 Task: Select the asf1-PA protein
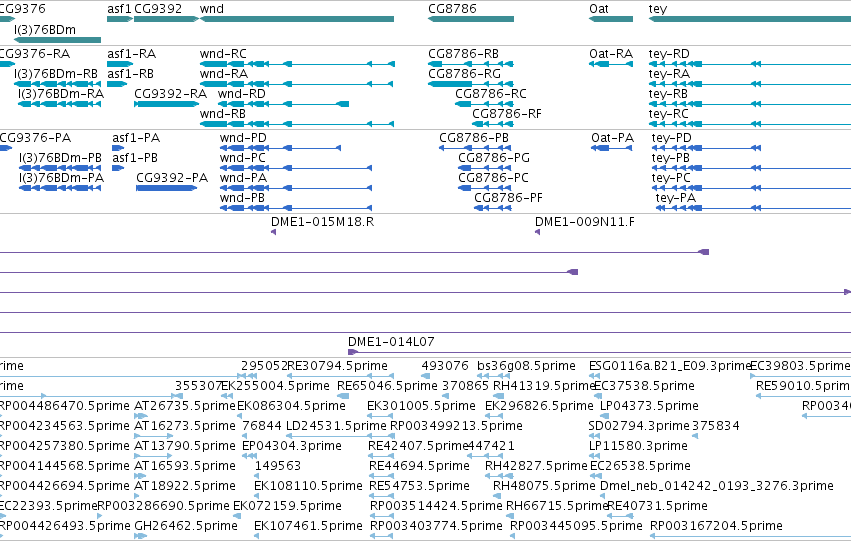point(118,148)
